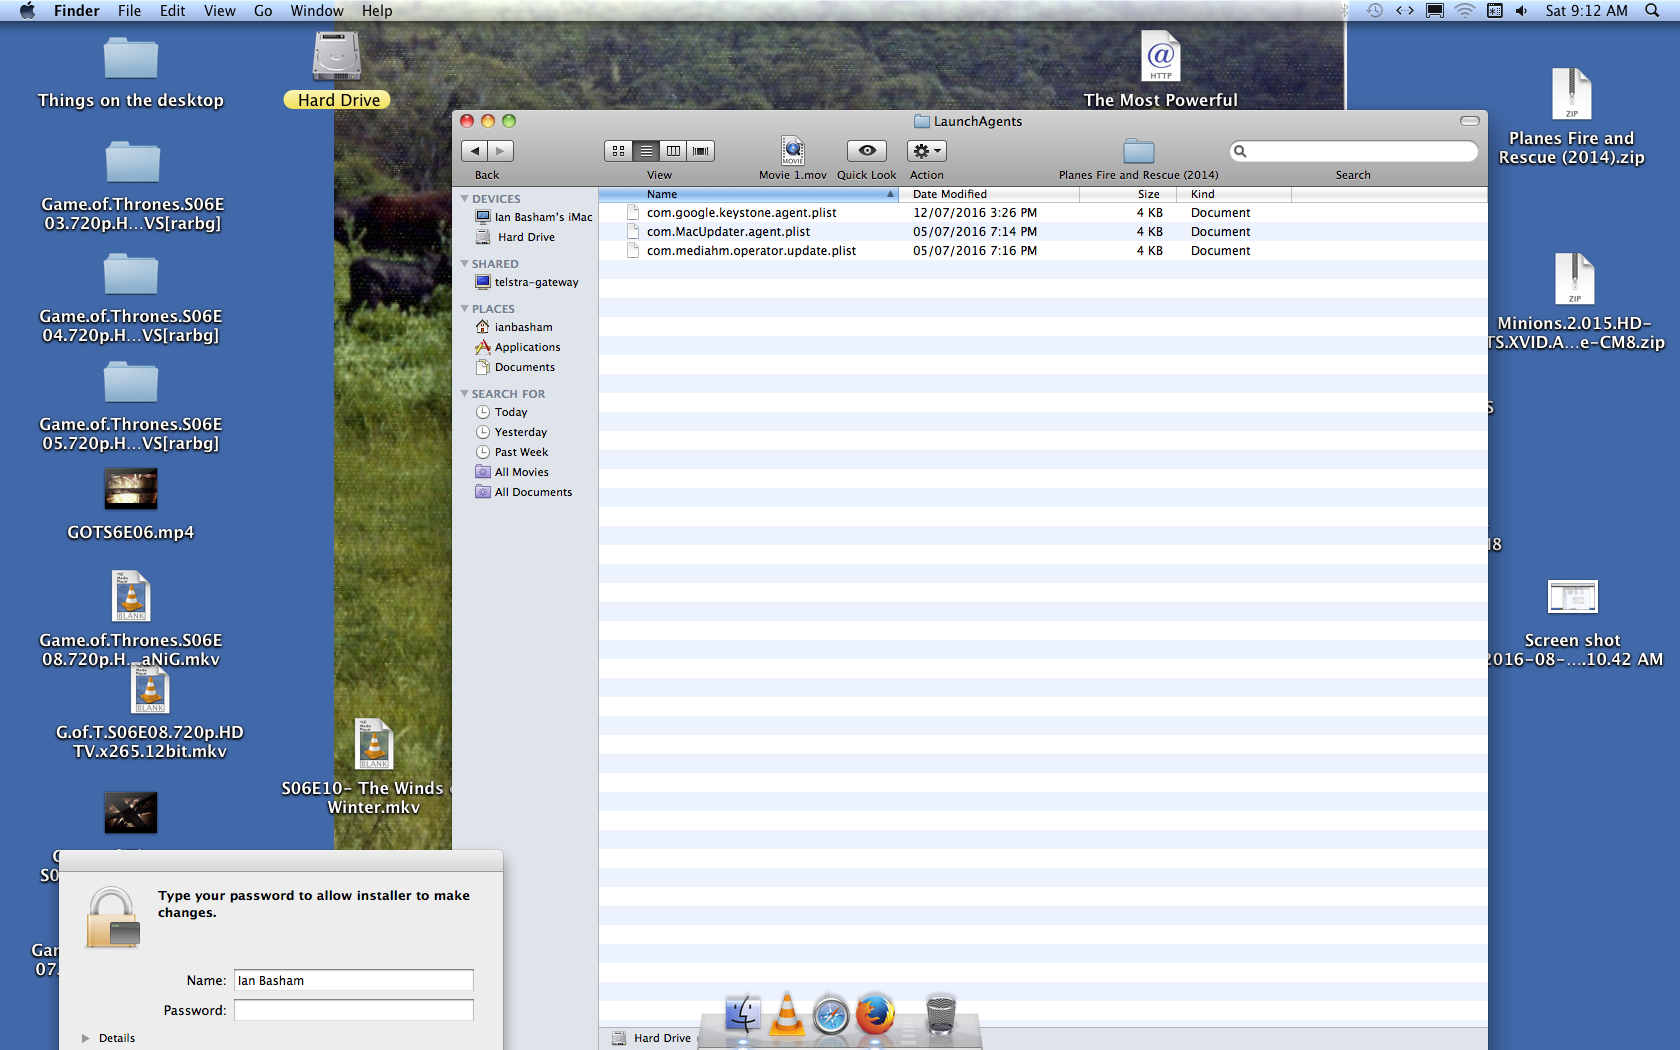This screenshot has height=1050, width=1680.
Task: Select com.google.keystone.agent.plist file
Action: (x=1043, y=213)
